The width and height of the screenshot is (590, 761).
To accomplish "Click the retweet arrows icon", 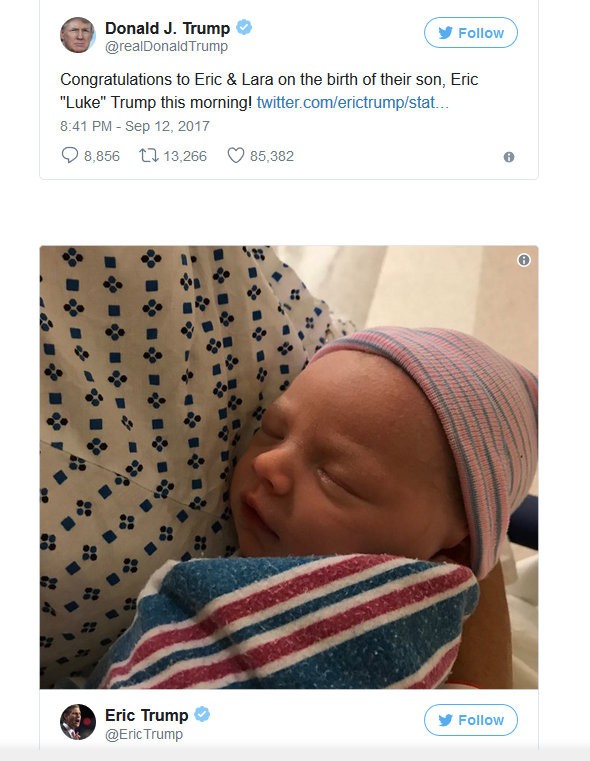I will 148,155.
